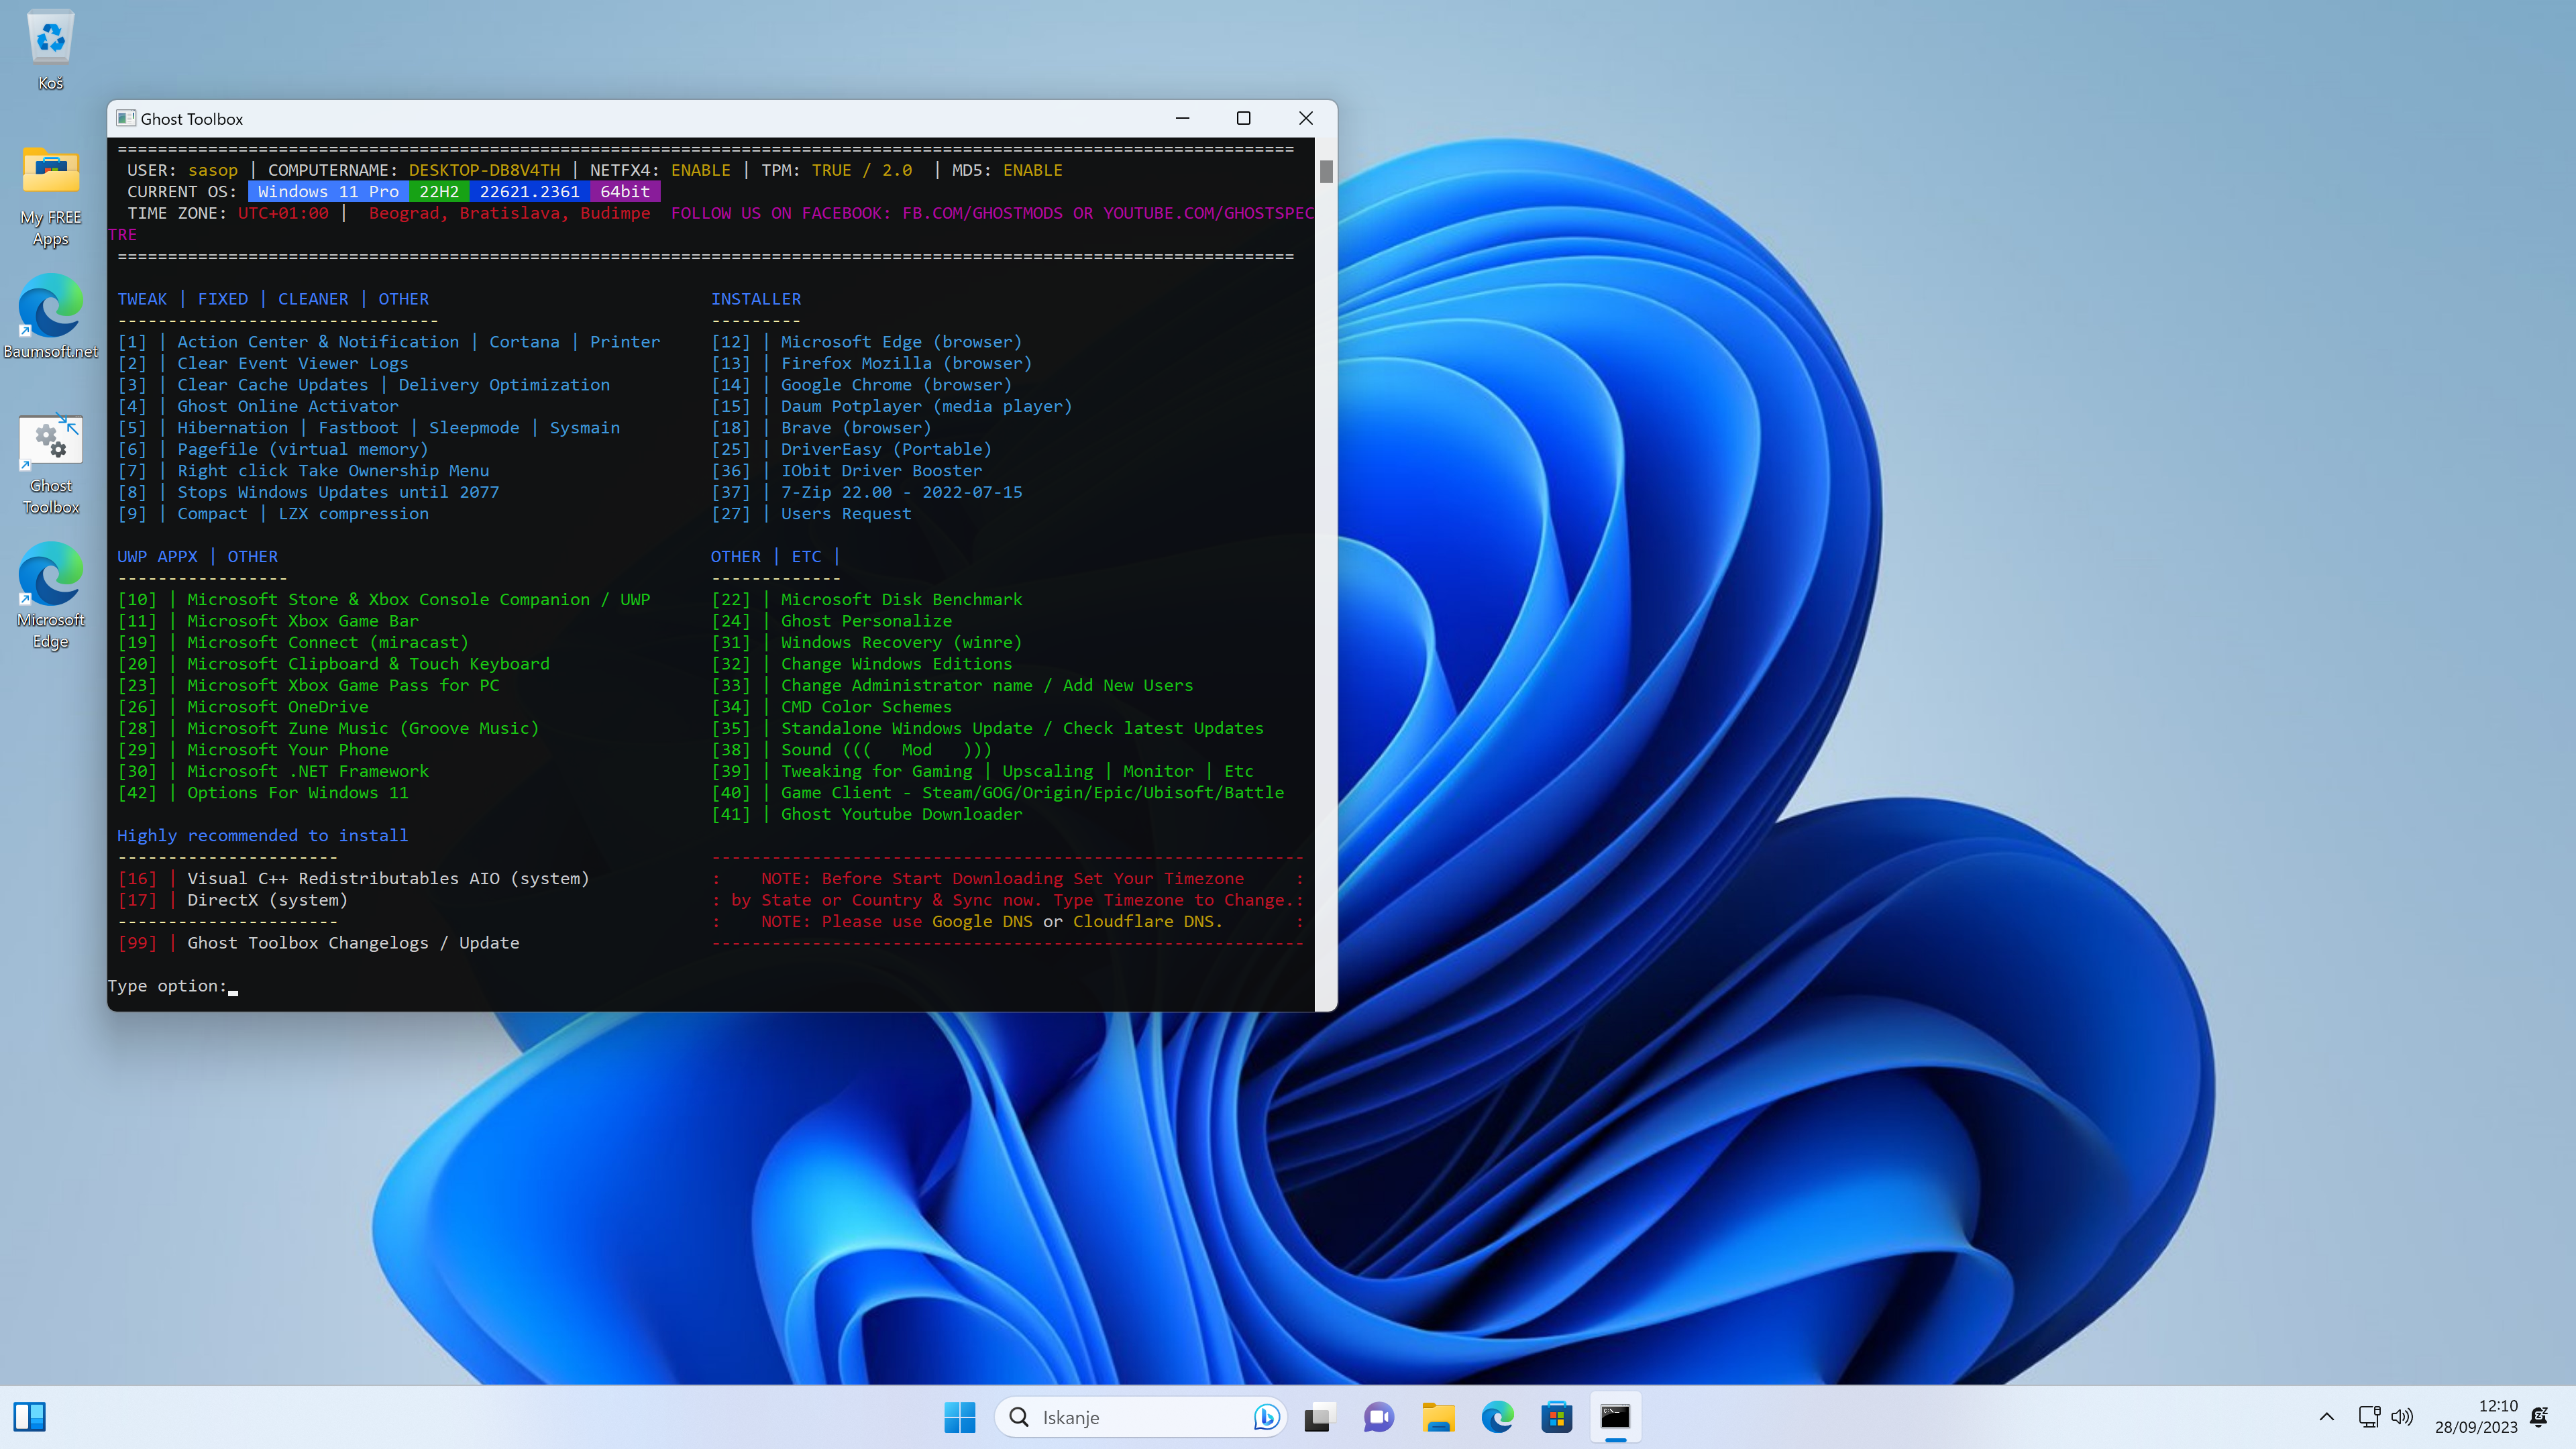2576x1449 pixels.
Task: Click 'DirectX (system)' entry
Action: tap(268, 900)
